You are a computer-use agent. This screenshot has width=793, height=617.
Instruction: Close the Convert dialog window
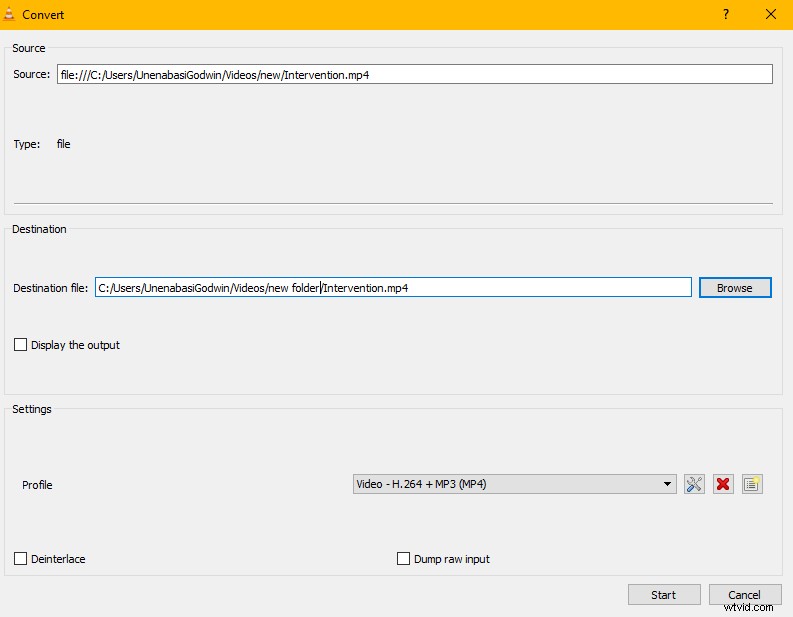[770, 15]
